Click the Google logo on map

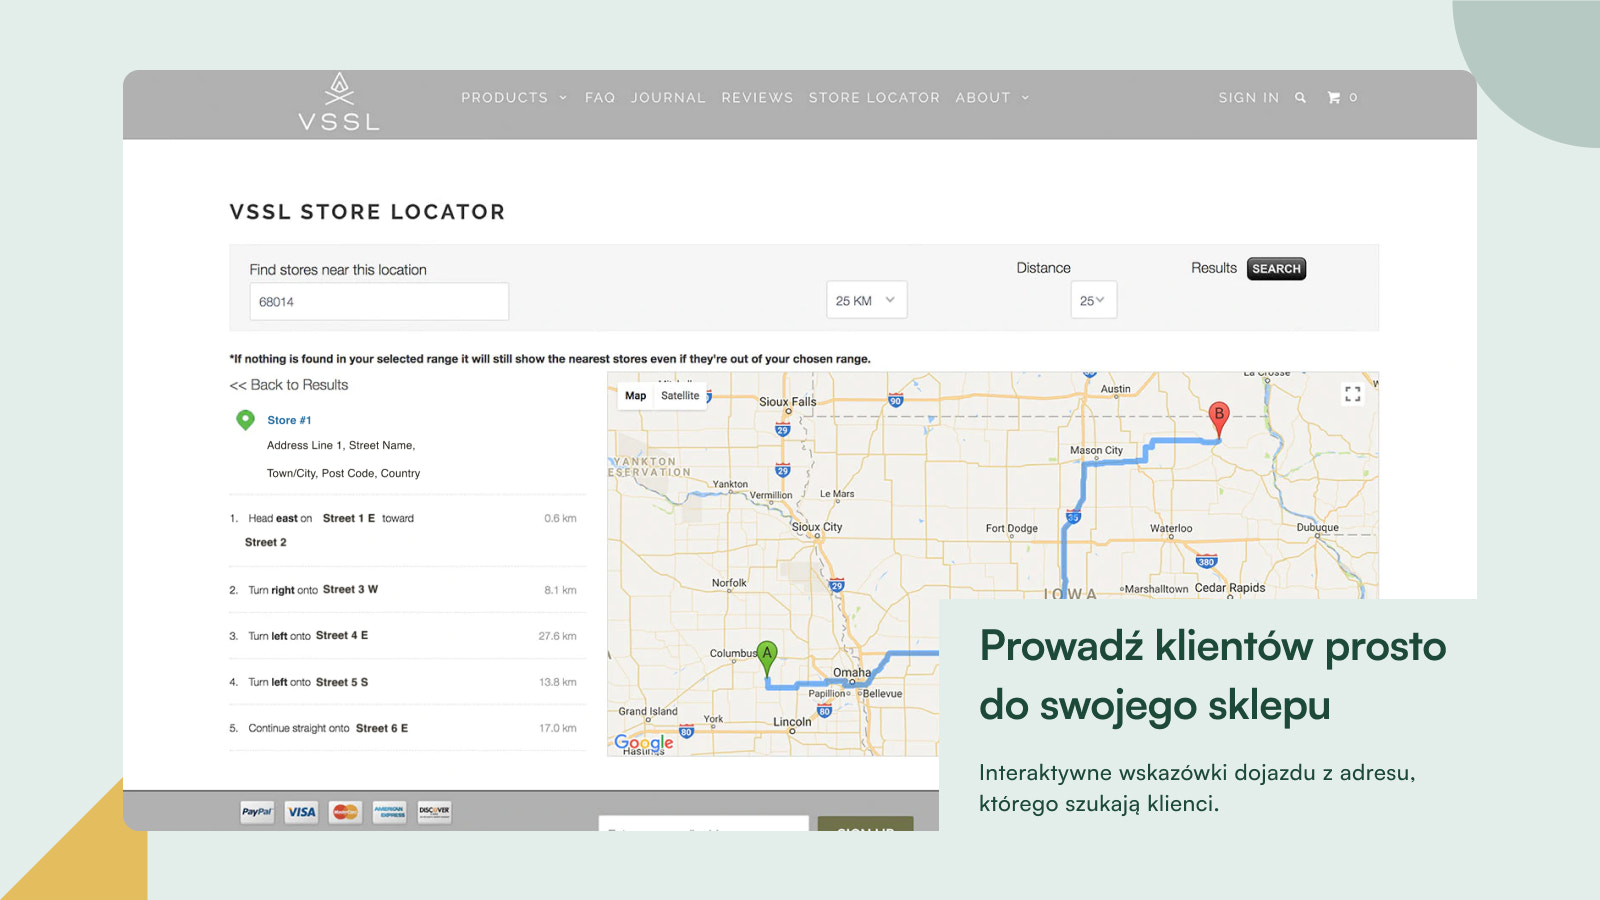643,743
